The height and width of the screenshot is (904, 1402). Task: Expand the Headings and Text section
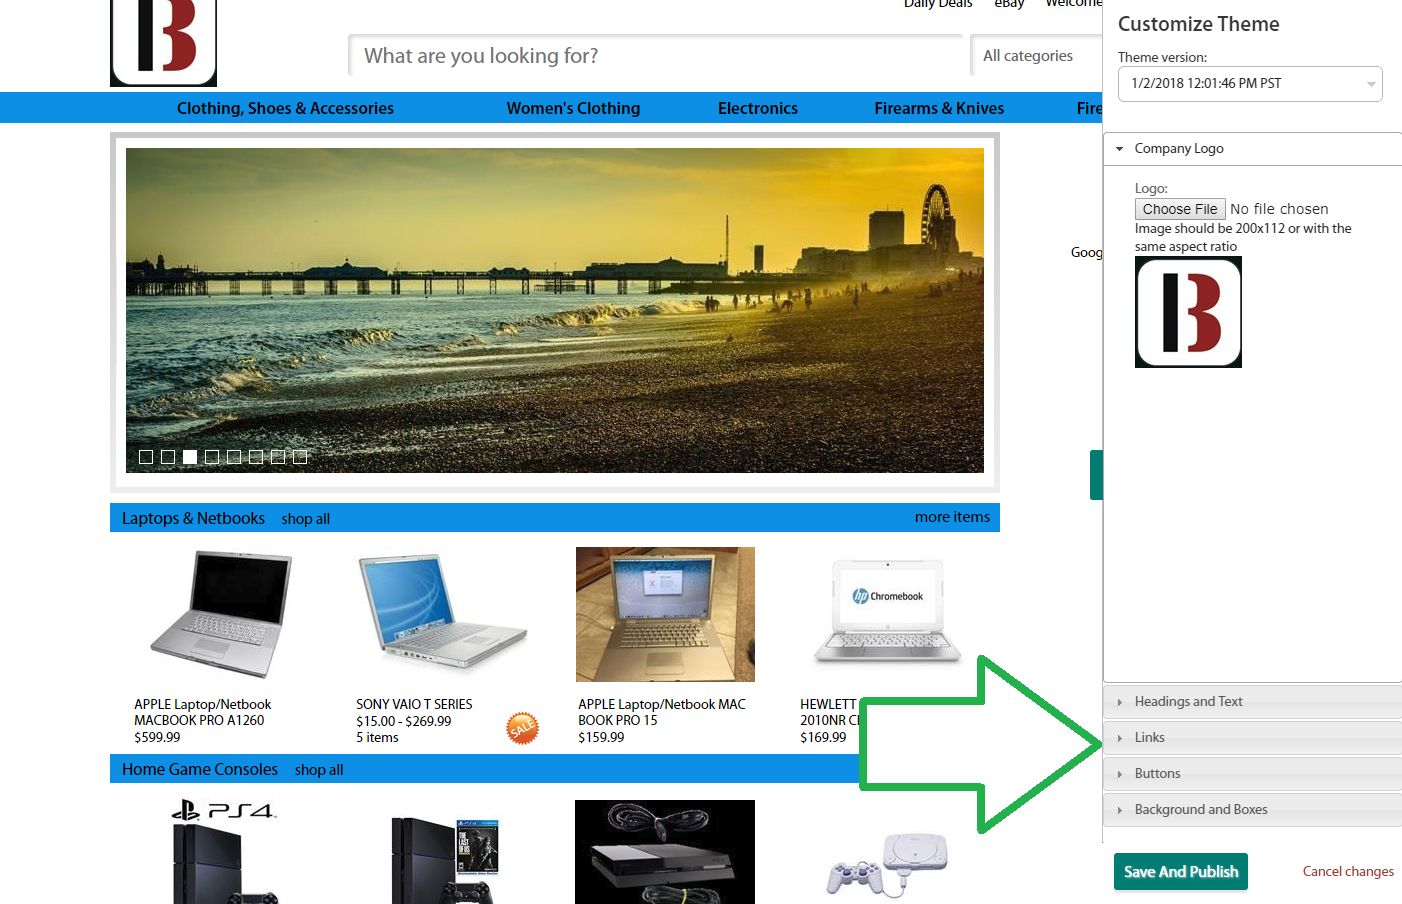coord(1188,702)
